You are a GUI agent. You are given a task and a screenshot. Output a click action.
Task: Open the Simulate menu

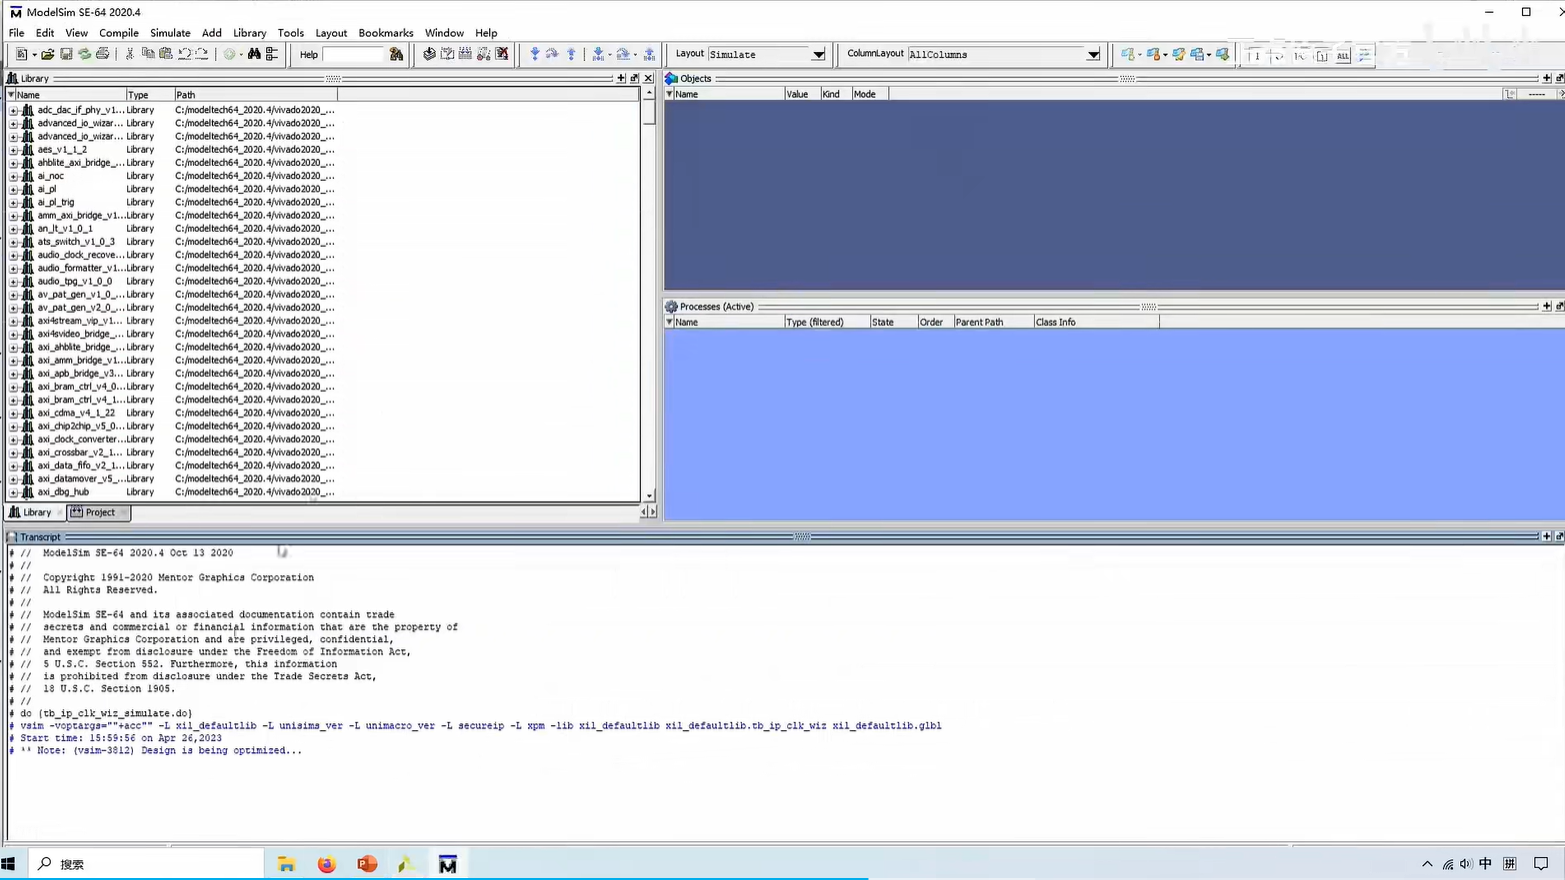click(x=170, y=33)
